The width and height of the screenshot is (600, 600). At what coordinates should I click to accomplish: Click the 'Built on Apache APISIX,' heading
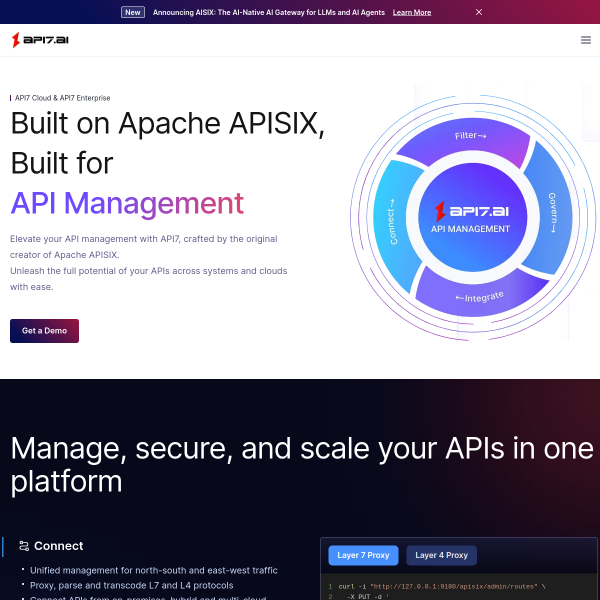click(168, 124)
